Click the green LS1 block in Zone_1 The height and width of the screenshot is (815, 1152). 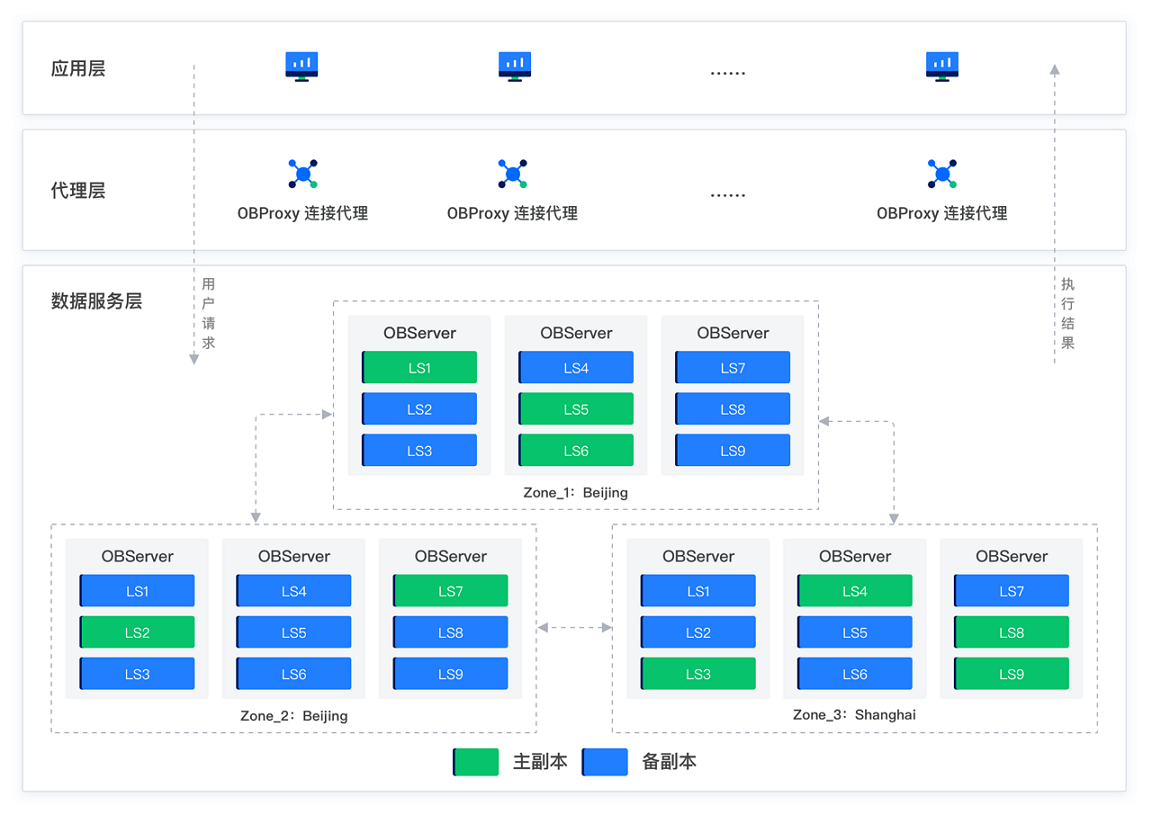pos(420,367)
